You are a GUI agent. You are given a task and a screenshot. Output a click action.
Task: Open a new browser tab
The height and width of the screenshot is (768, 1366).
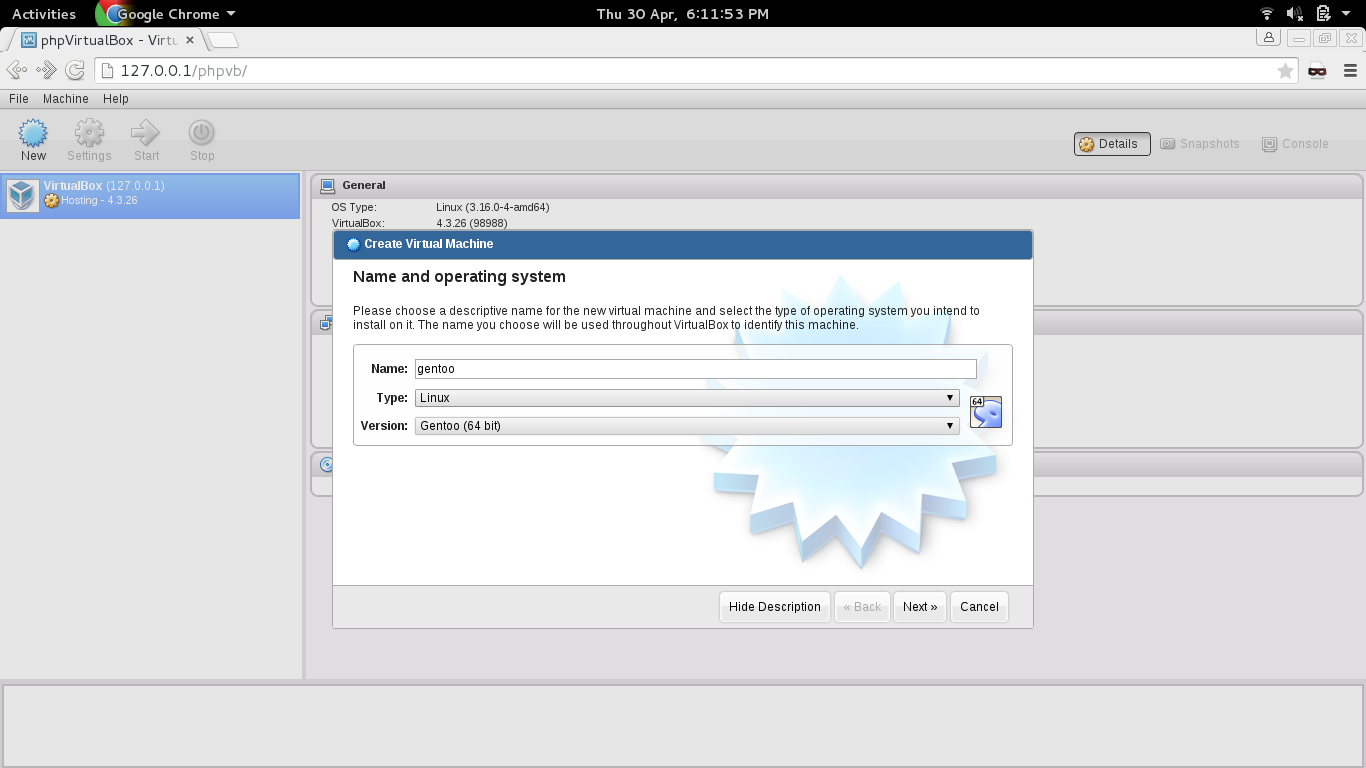[224, 40]
